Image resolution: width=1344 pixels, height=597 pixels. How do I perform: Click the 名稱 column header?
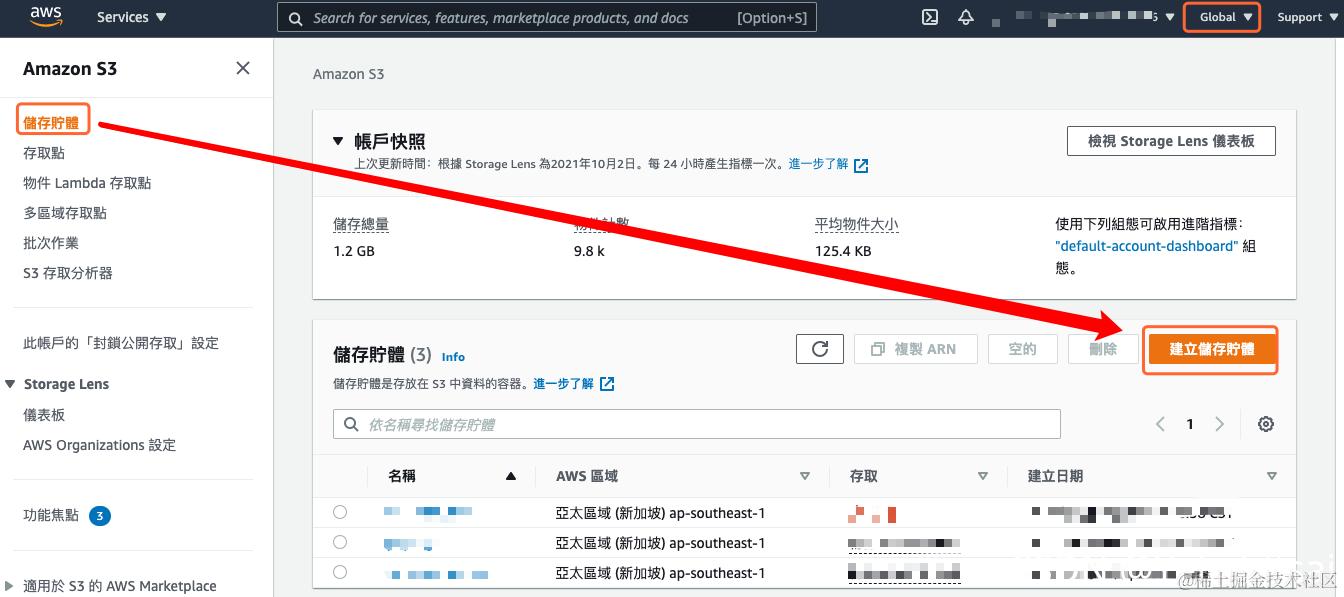point(402,477)
